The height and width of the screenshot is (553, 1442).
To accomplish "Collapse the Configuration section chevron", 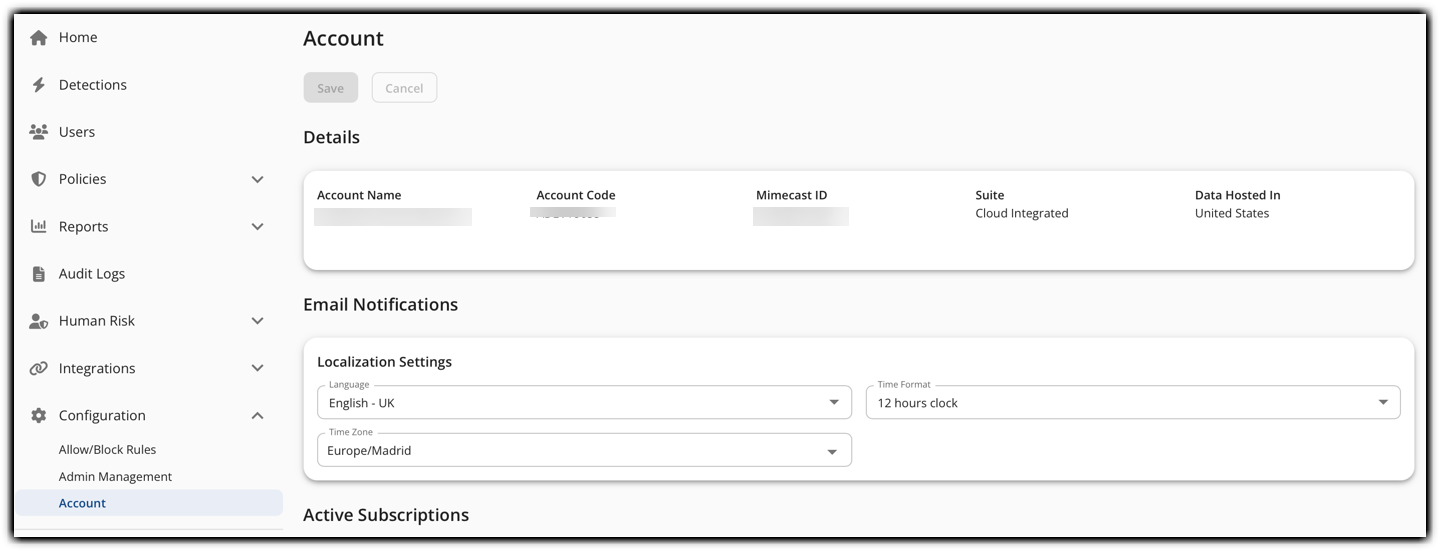I will (257, 416).
